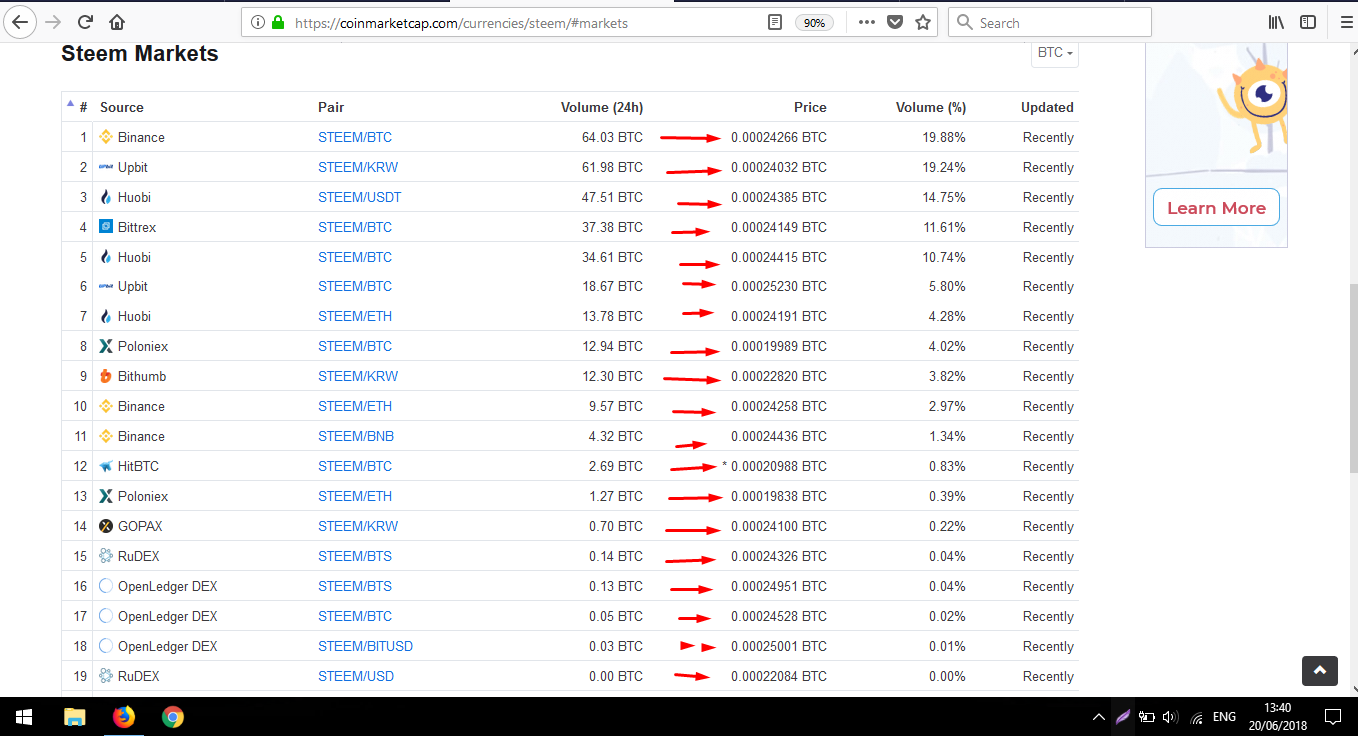
Task: Bookmark this page with the star
Action: click(922, 22)
